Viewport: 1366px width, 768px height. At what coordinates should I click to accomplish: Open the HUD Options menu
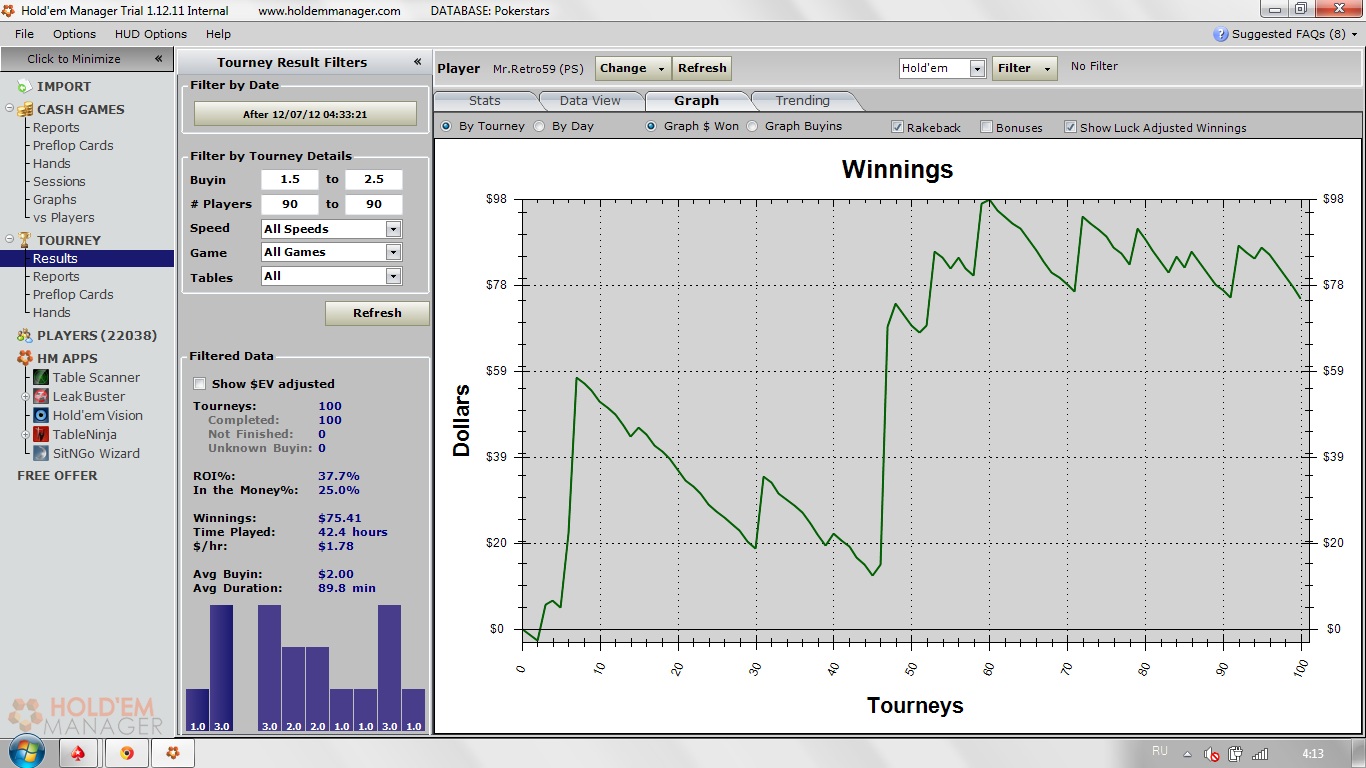click(x=151, y=34)
